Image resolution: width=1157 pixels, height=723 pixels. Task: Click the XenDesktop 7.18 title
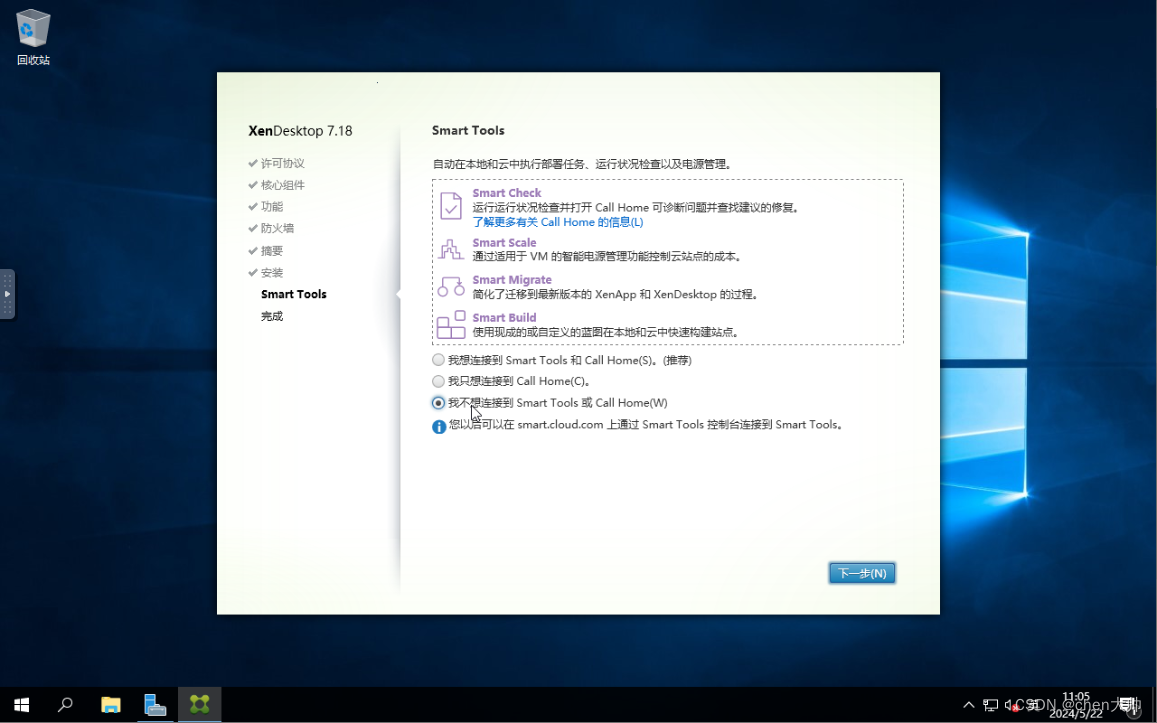pyautogui.click(x=300, y=131)
